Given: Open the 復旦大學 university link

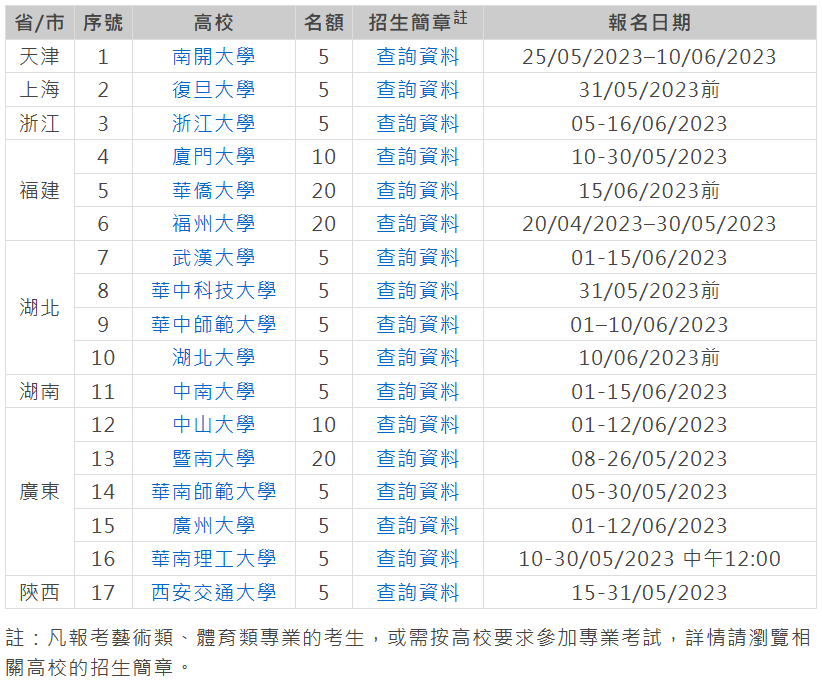Looking at the screenshot, I should (214, 90).
